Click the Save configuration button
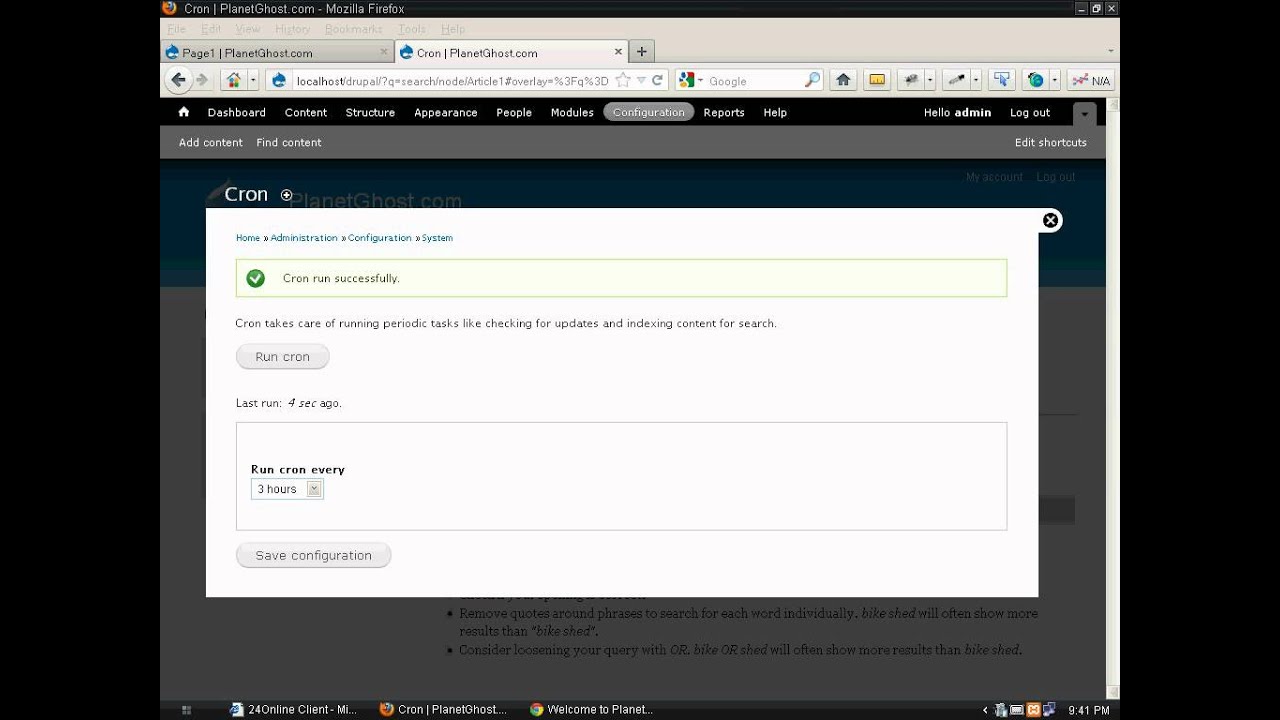The width and height of the screenshot is (1280, 720). [x=313, y=556]
